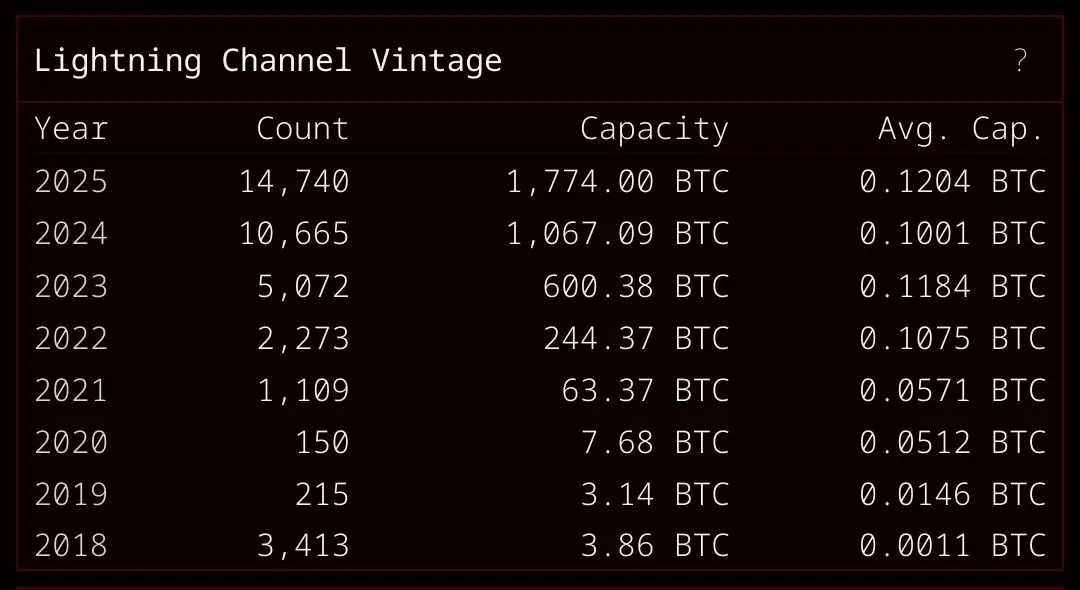
Task: Click the 2023 year cell
Action: (x=71, y=286)
